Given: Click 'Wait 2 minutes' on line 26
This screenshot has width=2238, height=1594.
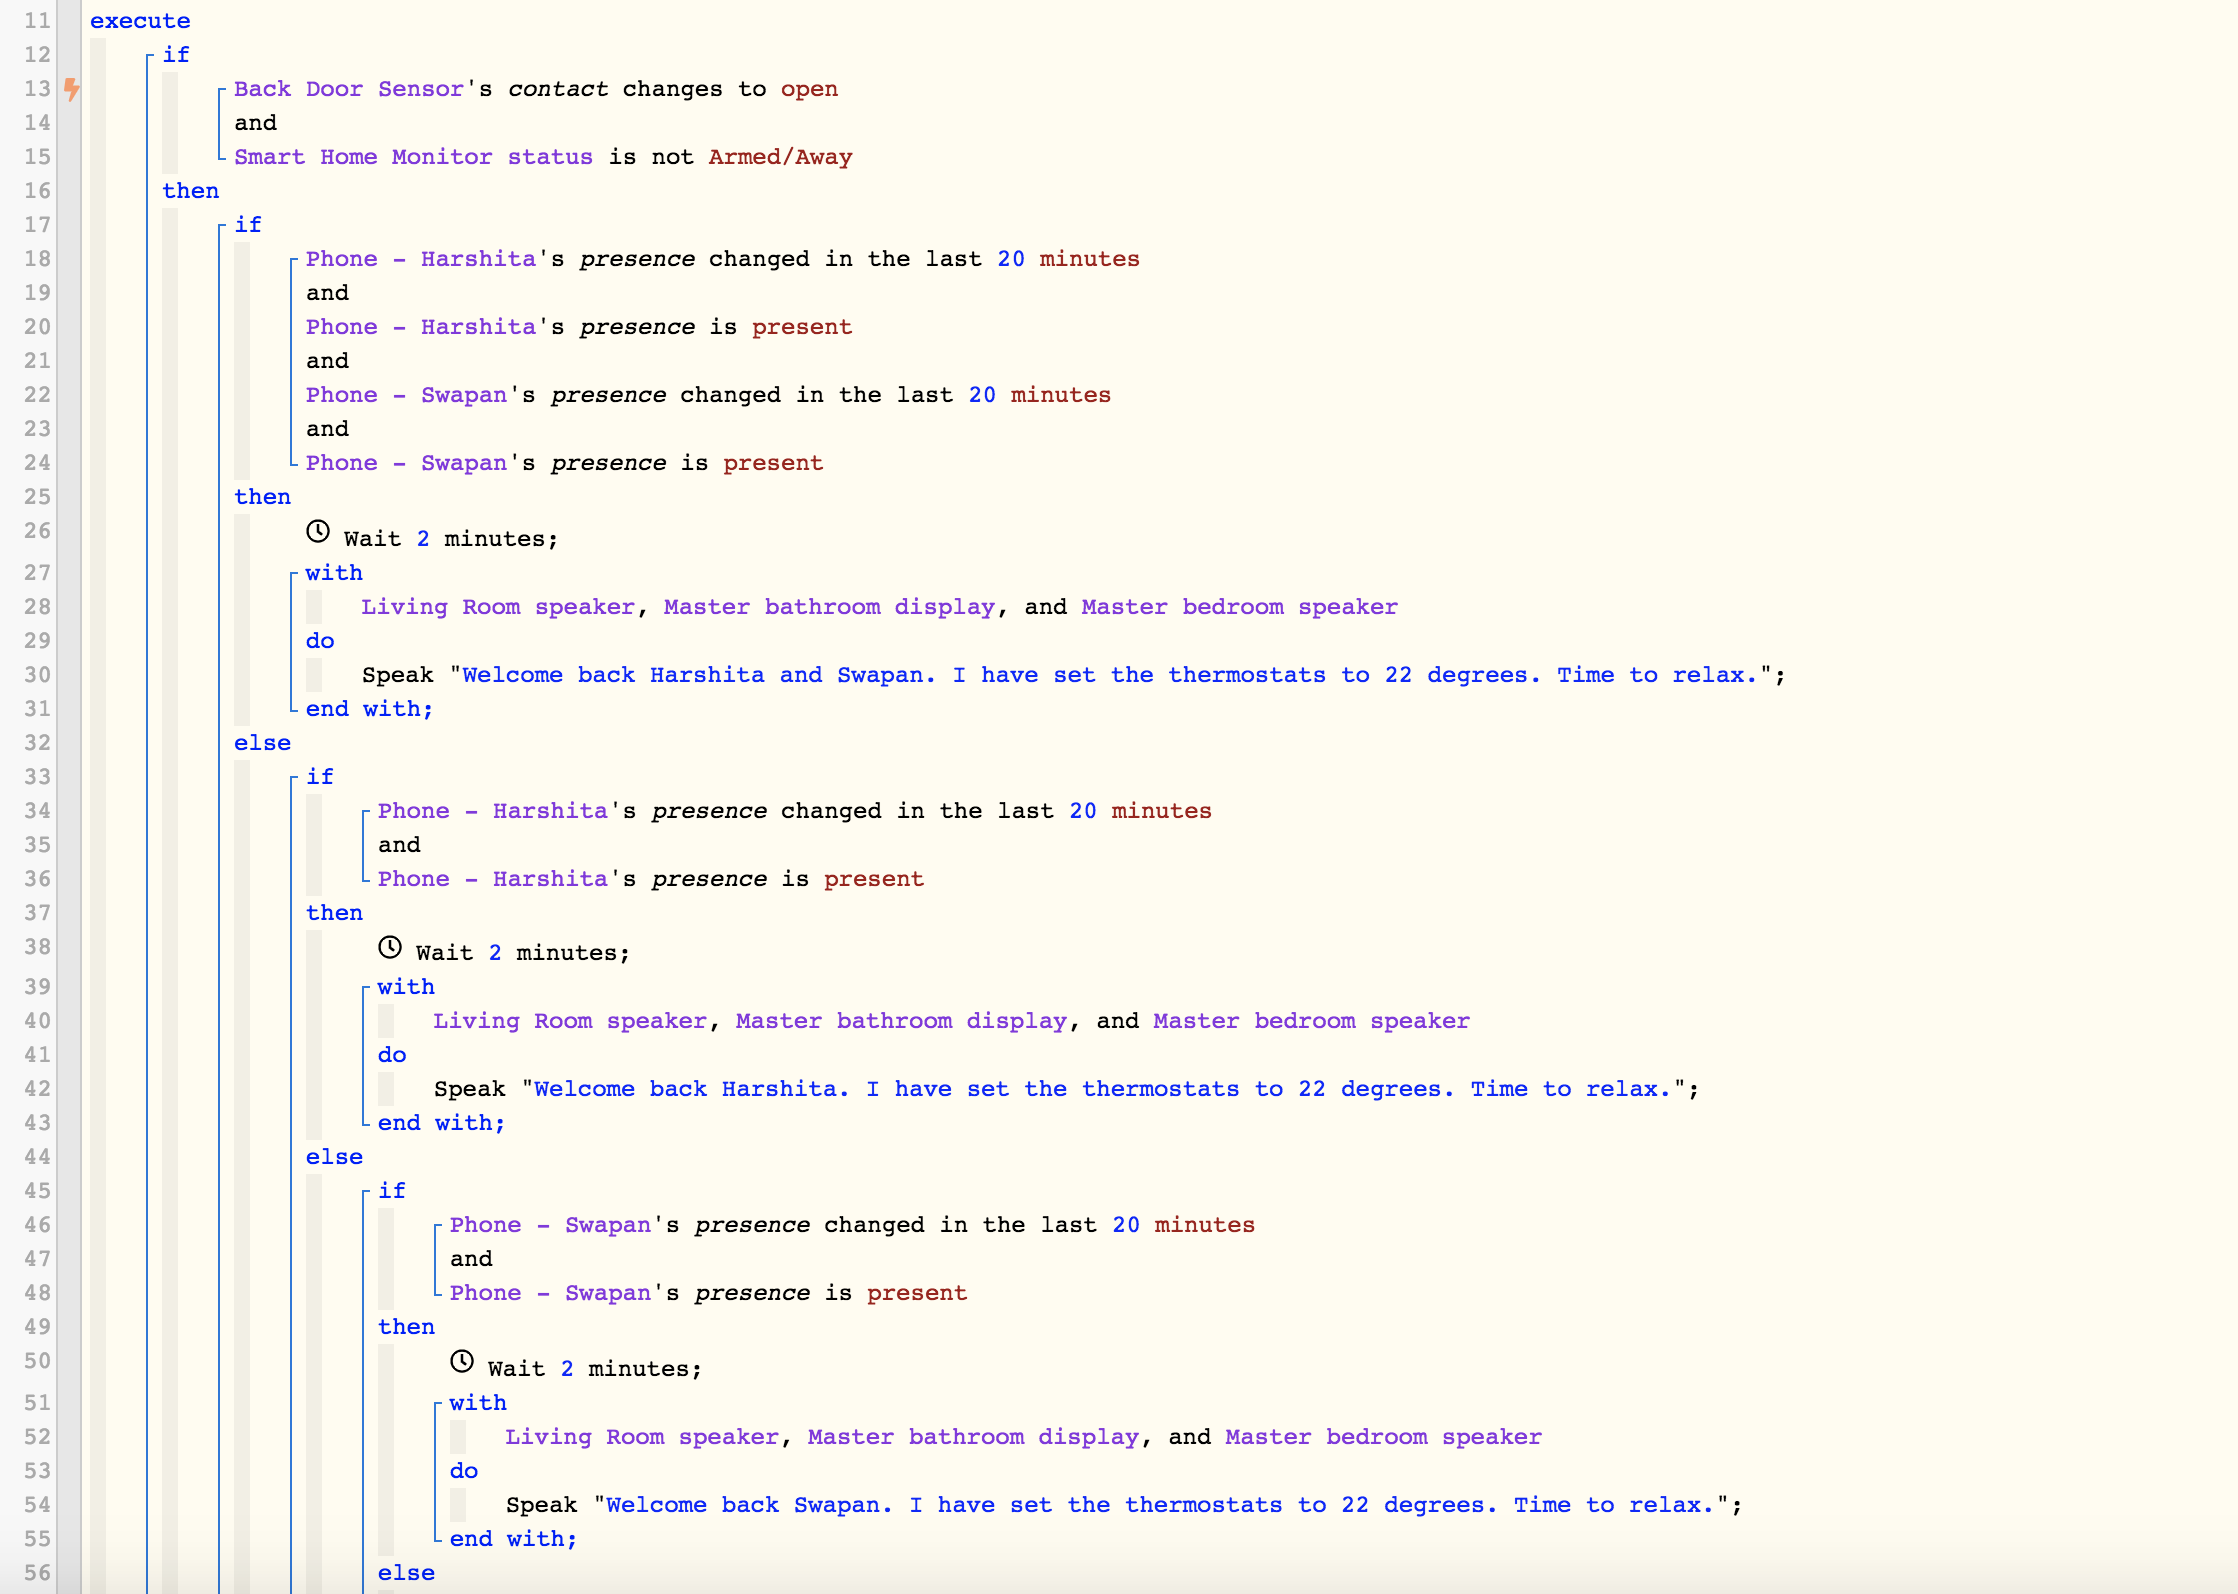Looking at the screenshot, I should 451,539.
